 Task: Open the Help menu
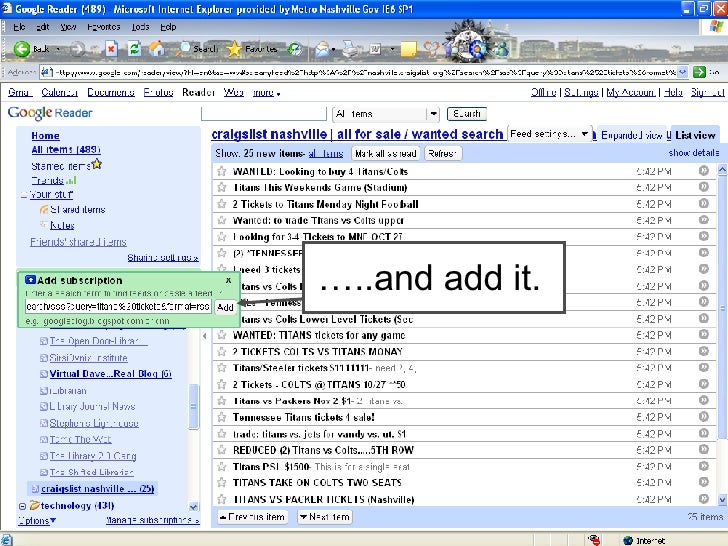168,27
